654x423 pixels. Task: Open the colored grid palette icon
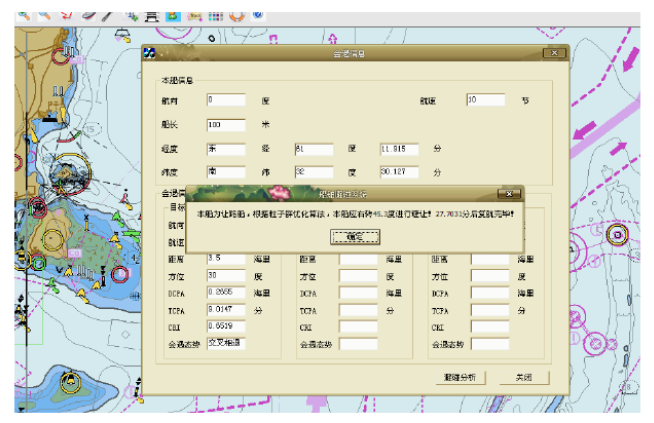216,16
